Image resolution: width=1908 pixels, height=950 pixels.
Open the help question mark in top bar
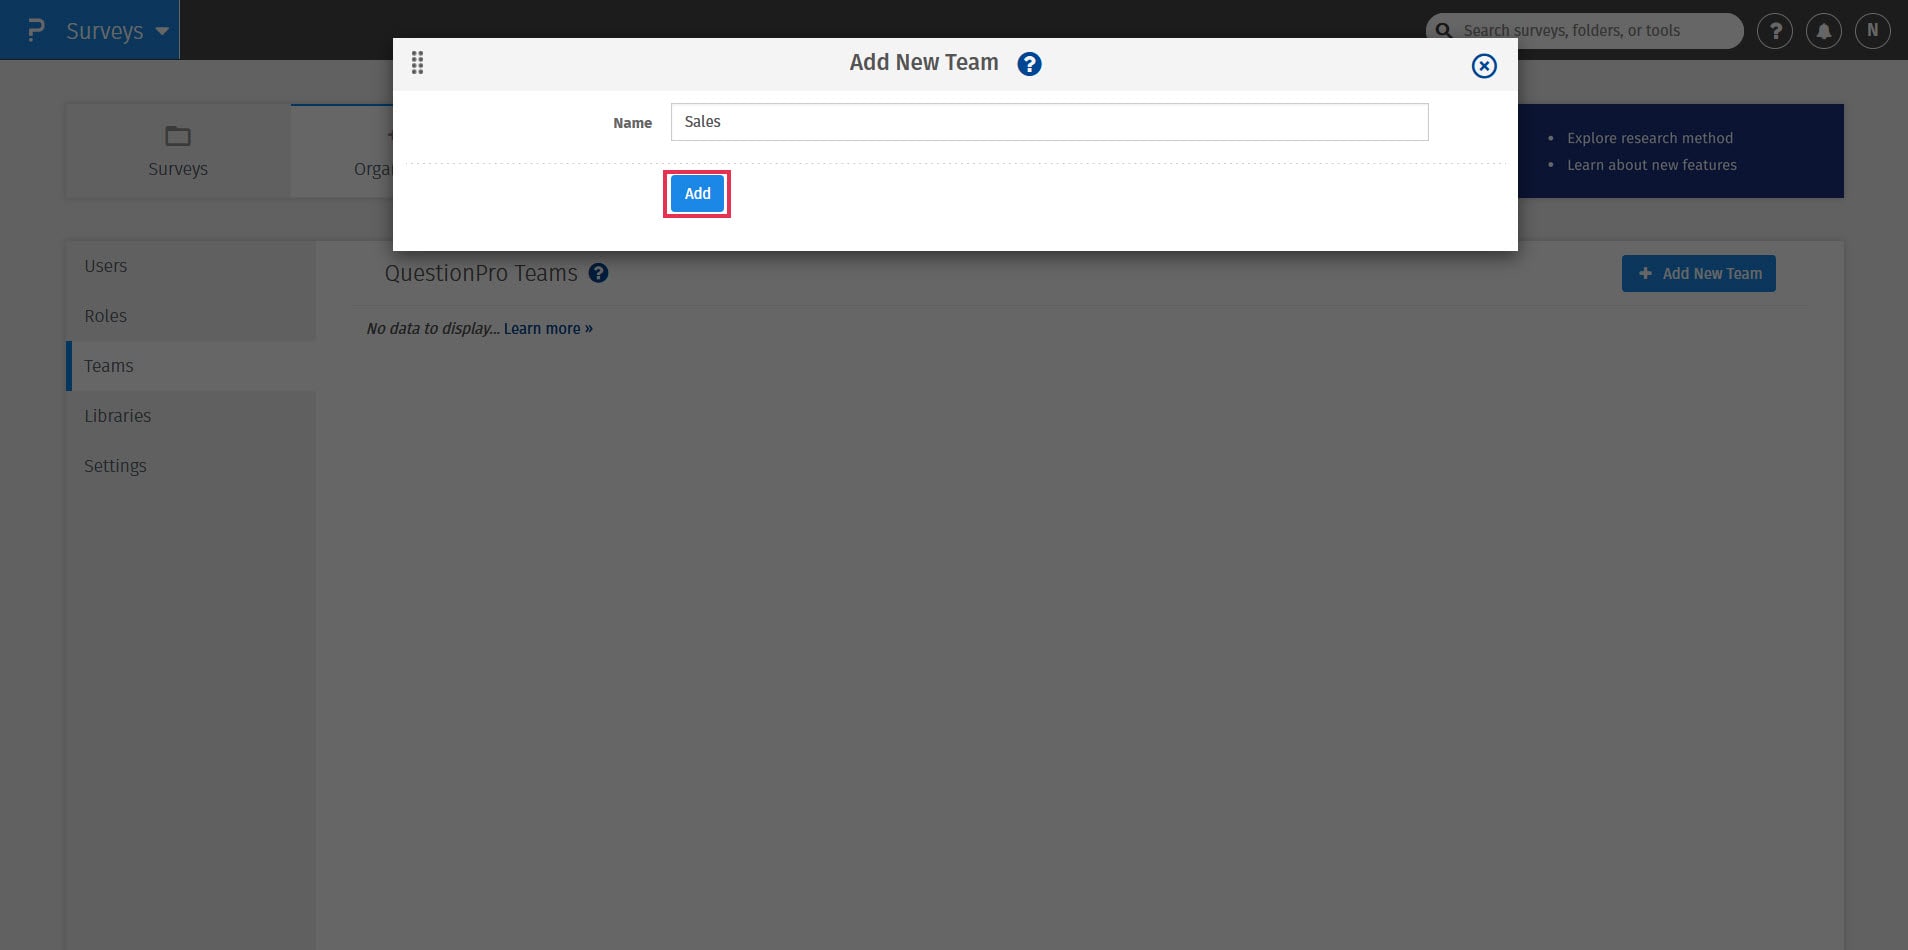pos(1775,31)
